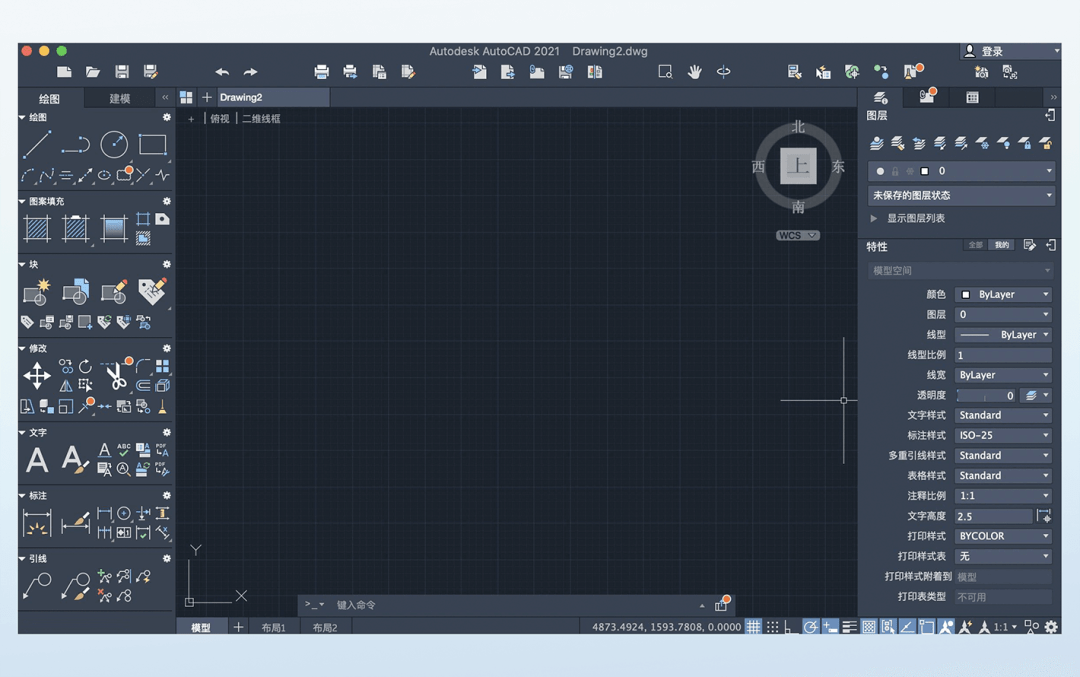The width and height of the screenshot is (1080, 677).
Task: Open the 标注样式 ISO-25 dropdown
Action: 1004,435
